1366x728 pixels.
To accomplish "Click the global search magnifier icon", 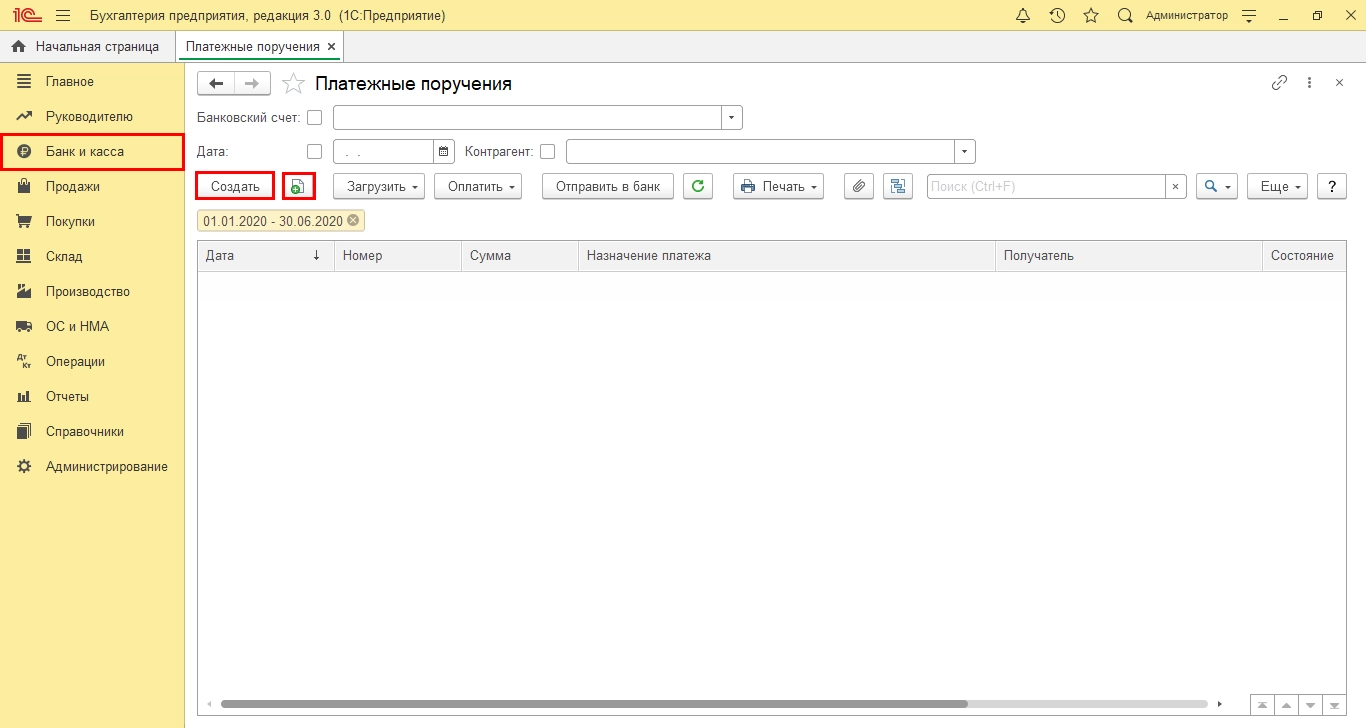I will (x=1125, y=16).
